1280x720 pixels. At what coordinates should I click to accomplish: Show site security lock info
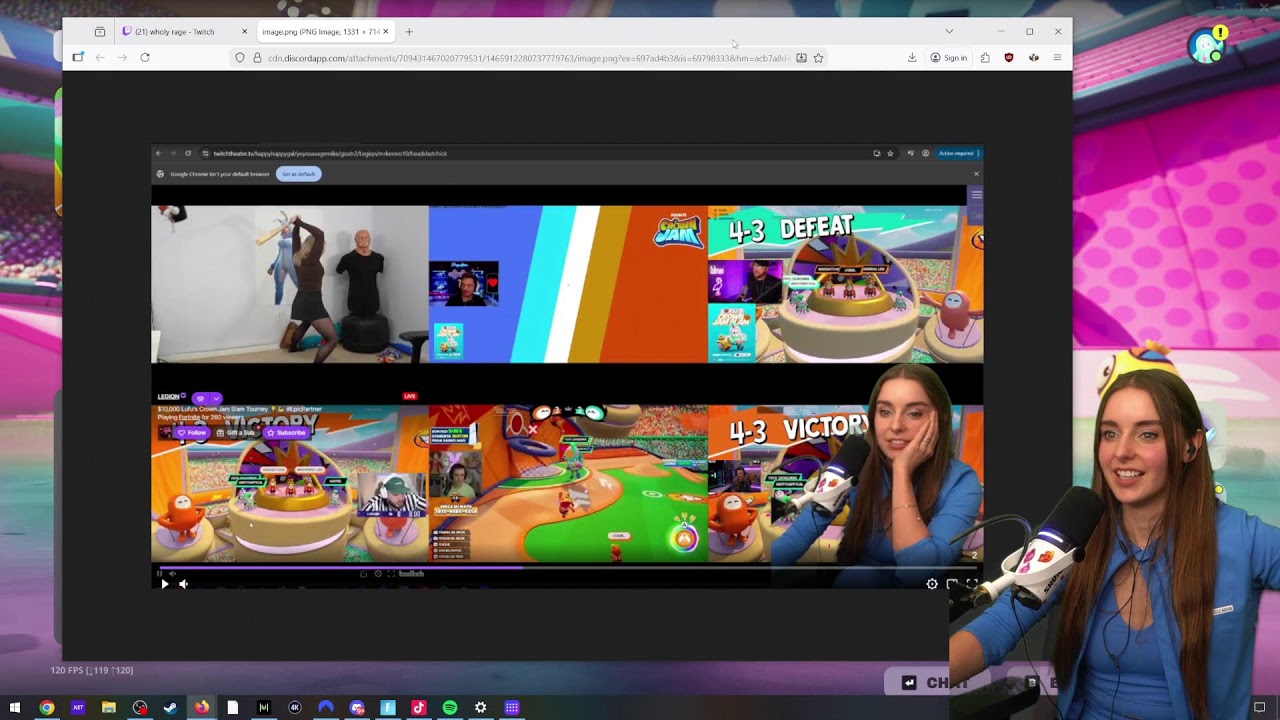click(x=257, y=58)
